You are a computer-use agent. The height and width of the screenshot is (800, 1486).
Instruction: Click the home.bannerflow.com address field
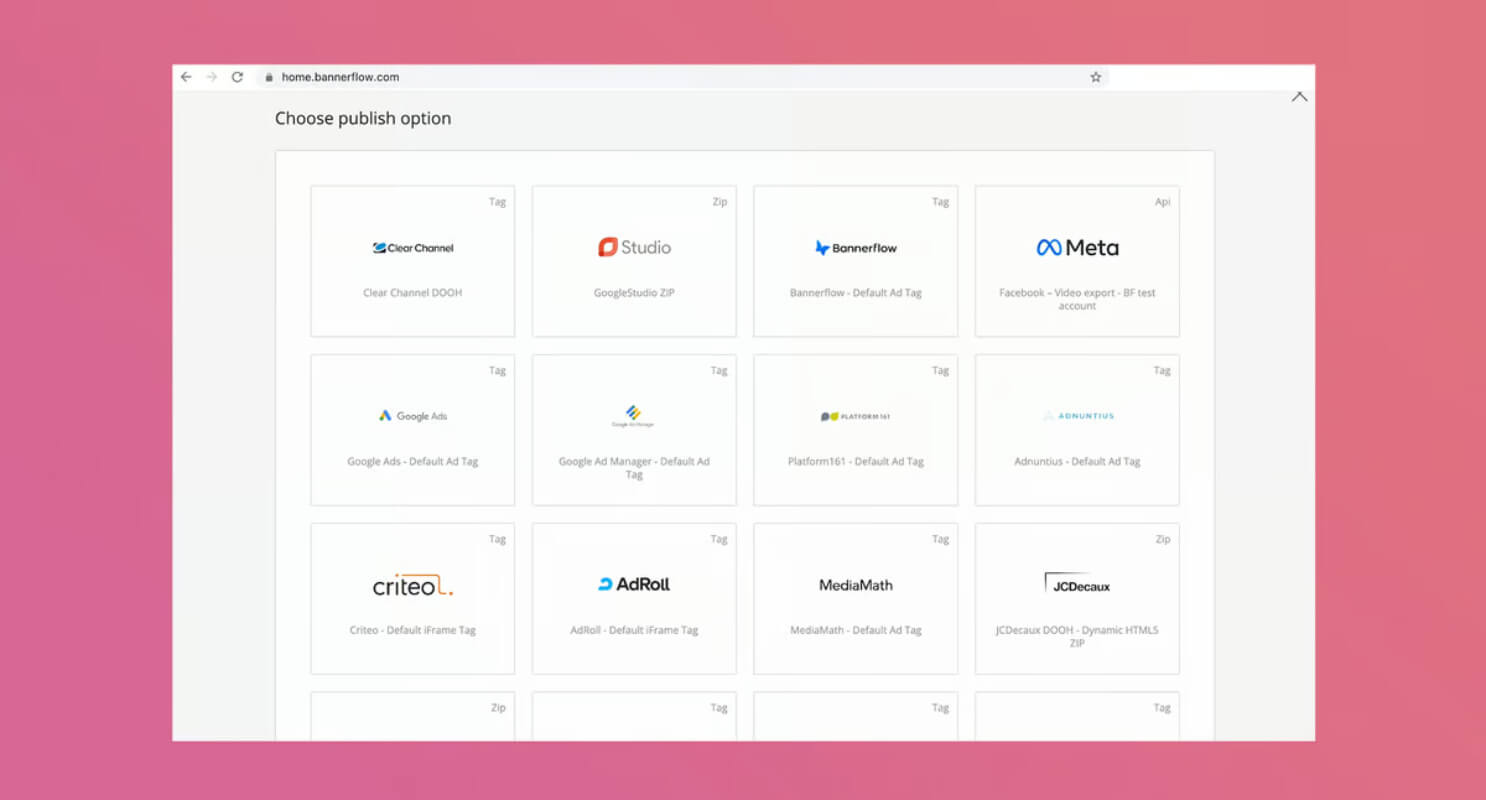[682, 77]
